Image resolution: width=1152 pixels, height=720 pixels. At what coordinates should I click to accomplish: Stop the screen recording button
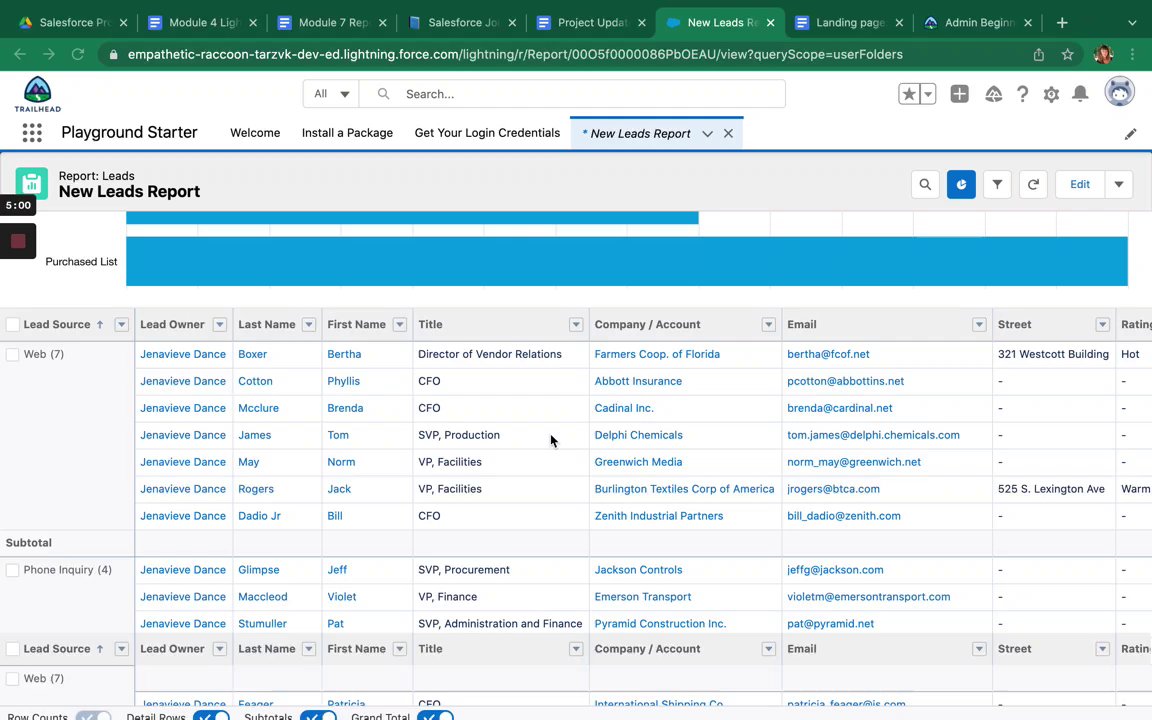[x=18, y=241]
